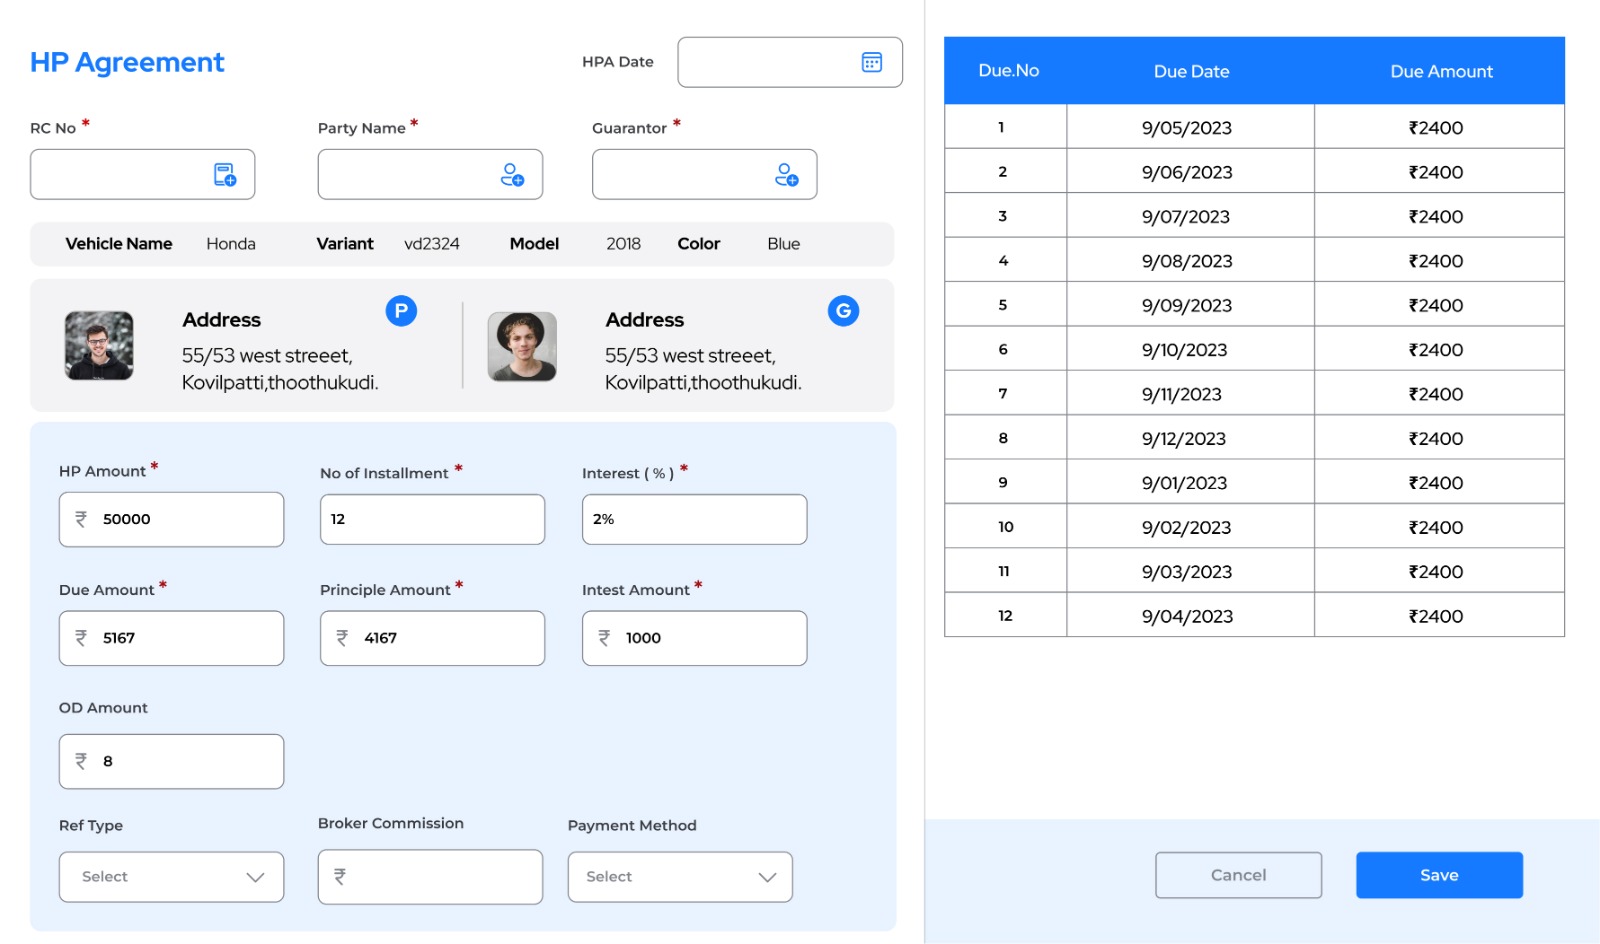Select due date 9/04/2023

click(1187, 617)
